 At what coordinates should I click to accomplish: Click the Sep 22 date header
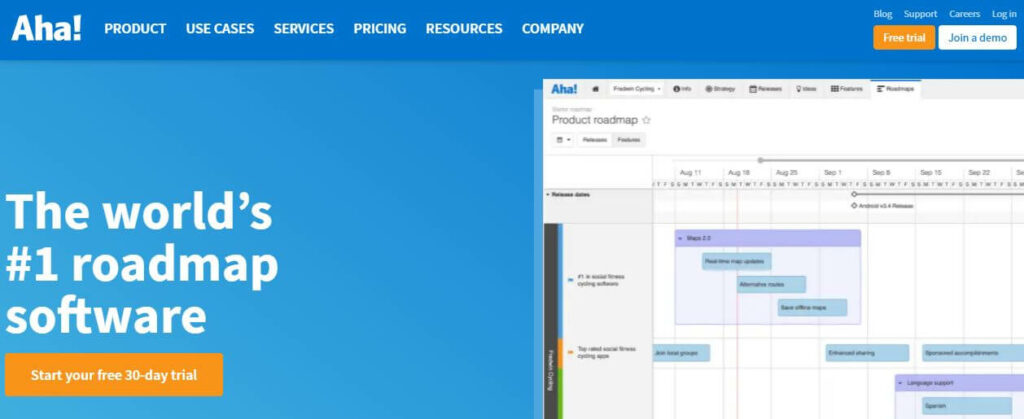(979, 173)
